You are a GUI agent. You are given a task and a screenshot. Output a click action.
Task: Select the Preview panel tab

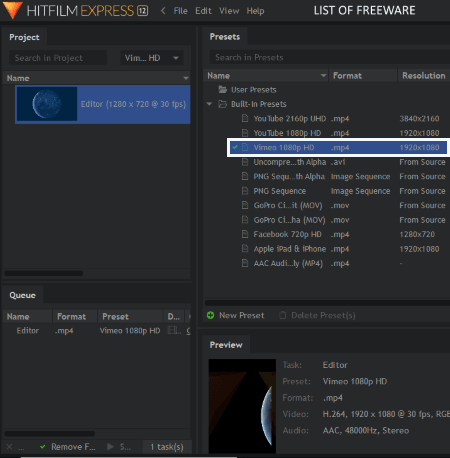point(226,345)
